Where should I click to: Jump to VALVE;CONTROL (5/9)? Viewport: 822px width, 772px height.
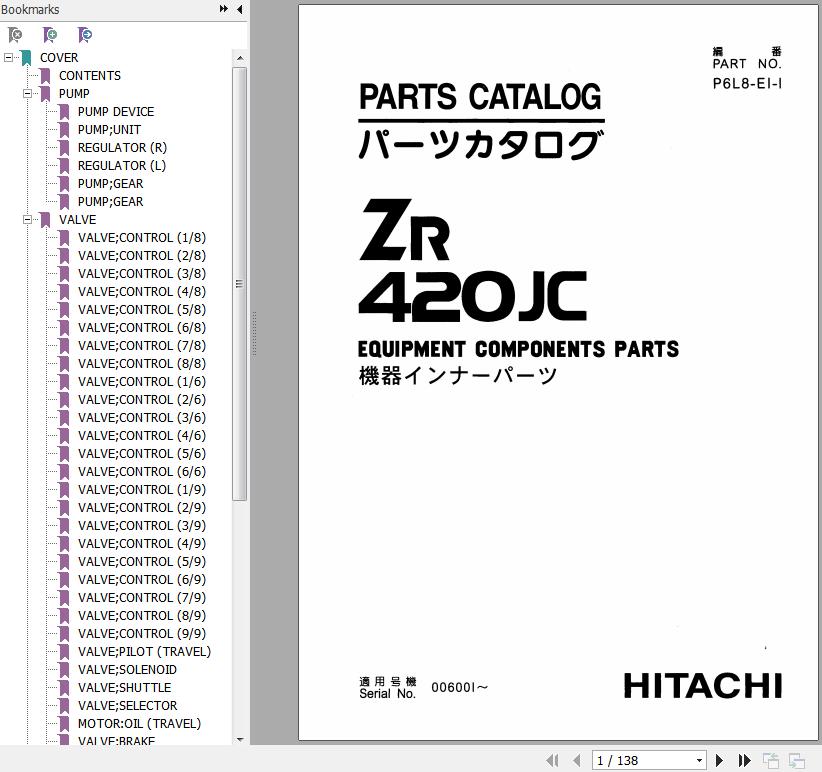point(142,561)
